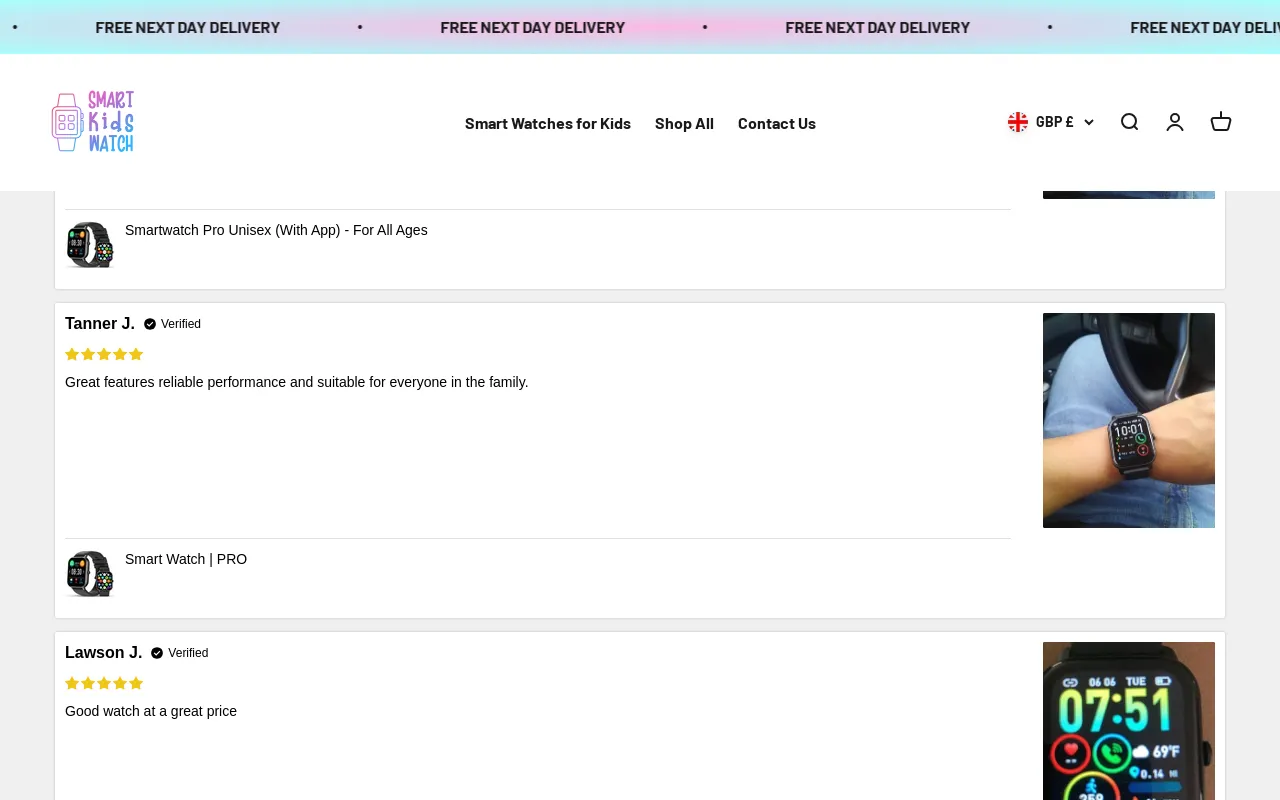Enlarge Tanner J.'s wrist watch photo
This screenshot has width=1280, height=800.
[x=1128, y=420]
